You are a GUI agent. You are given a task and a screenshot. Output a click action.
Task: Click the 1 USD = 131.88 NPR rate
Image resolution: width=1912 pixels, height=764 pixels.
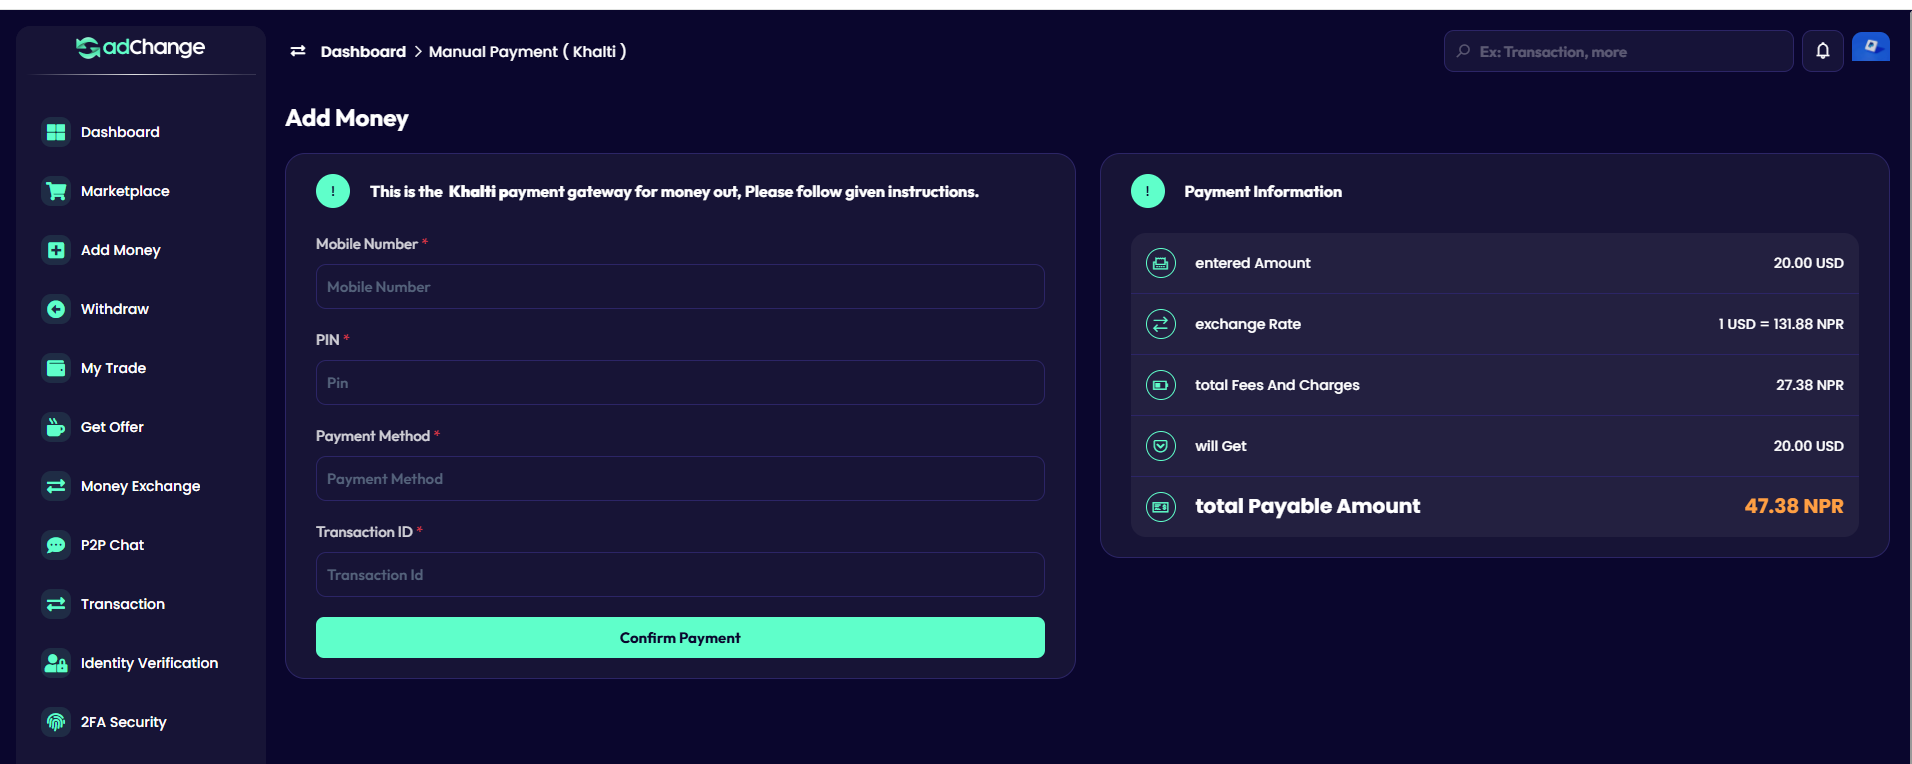point(1781,324)
